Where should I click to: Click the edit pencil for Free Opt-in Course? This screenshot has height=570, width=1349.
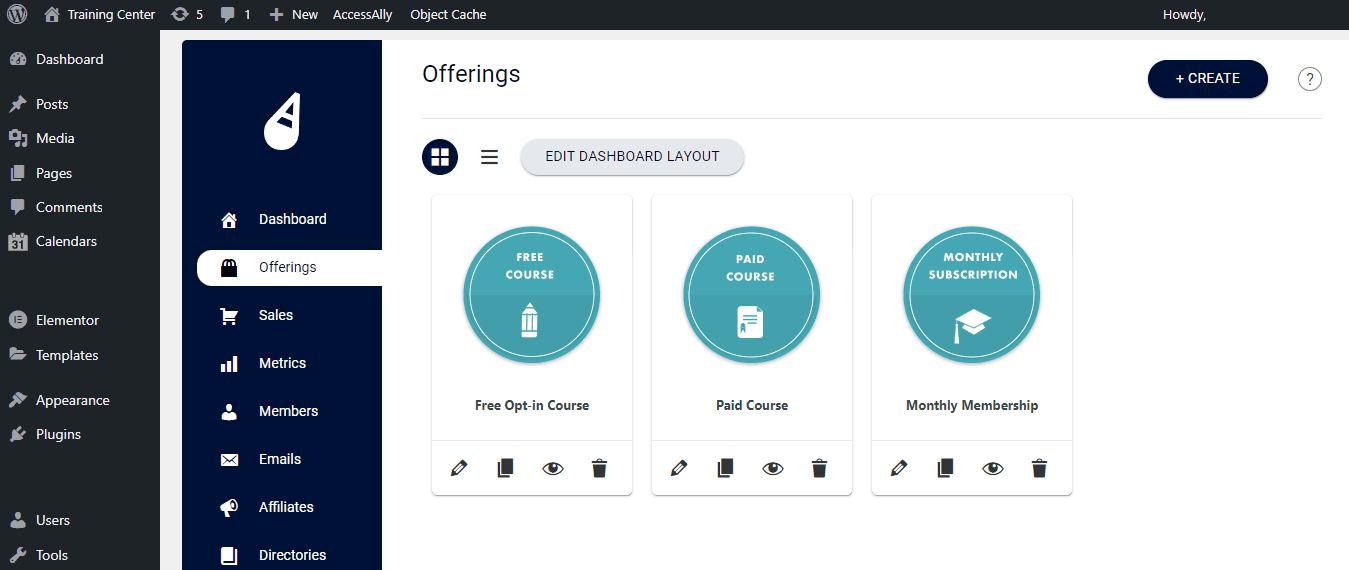[459, 468]
